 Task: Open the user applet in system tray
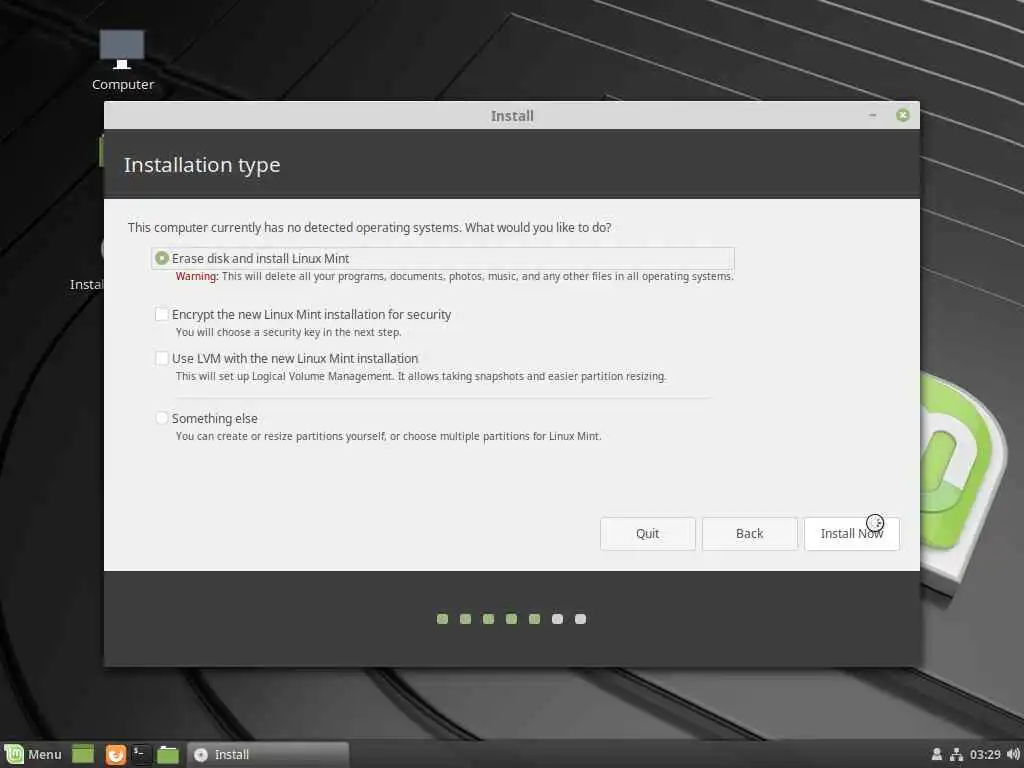(x=936, y=754)
